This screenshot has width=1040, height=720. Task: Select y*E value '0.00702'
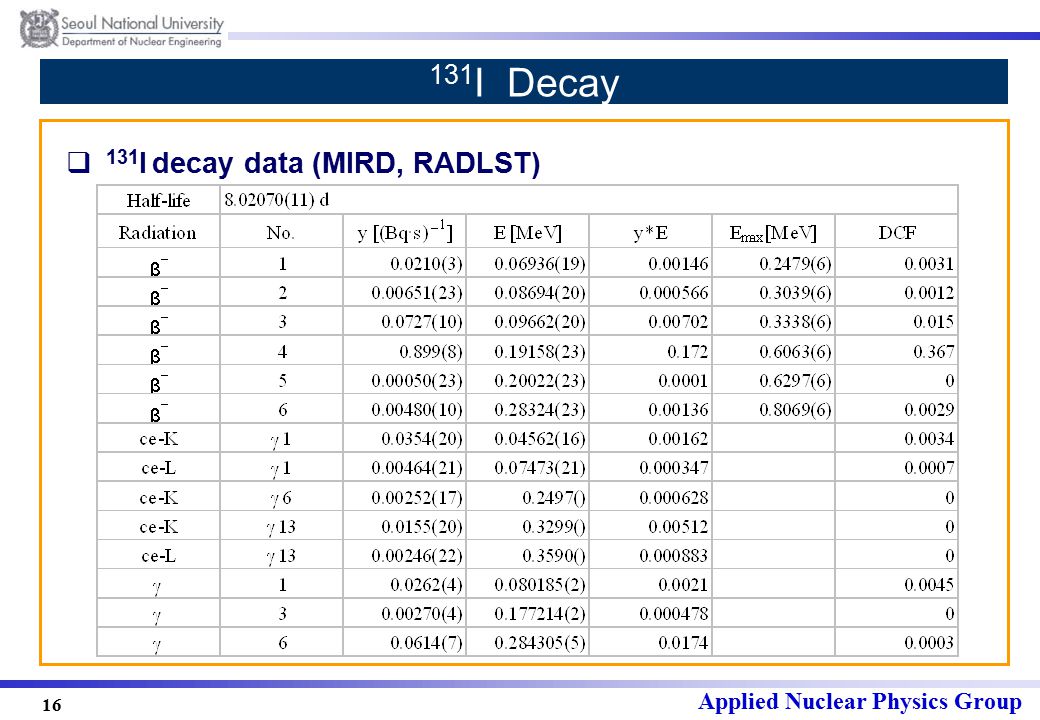point(679,322)
